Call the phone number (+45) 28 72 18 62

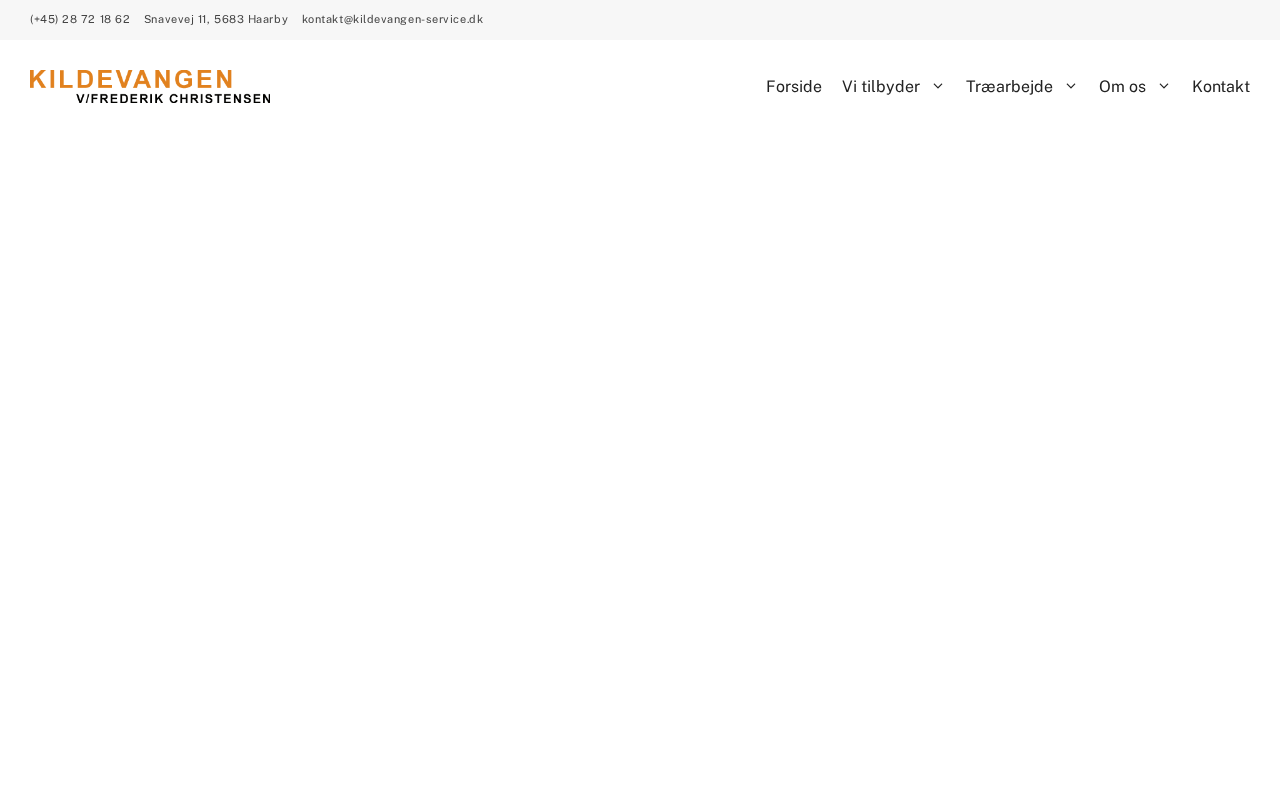[x=80, y=19]
